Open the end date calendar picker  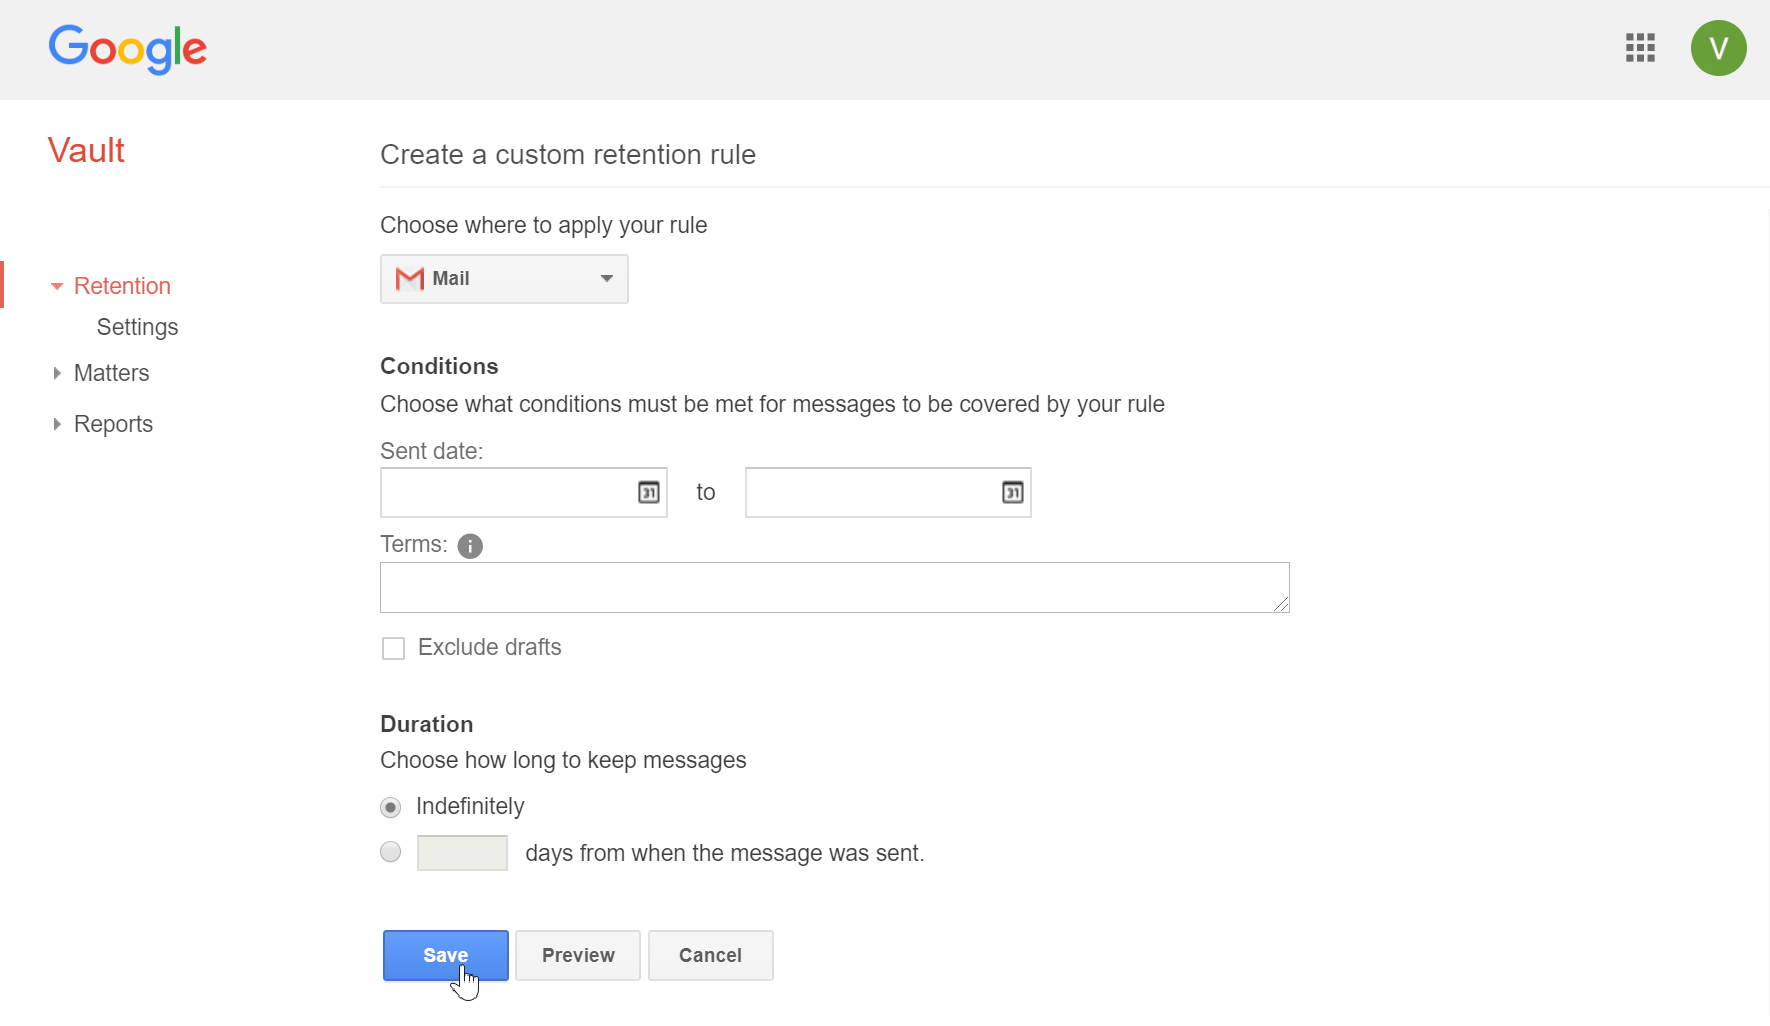pyautogui.click(x=1013, y=492)
